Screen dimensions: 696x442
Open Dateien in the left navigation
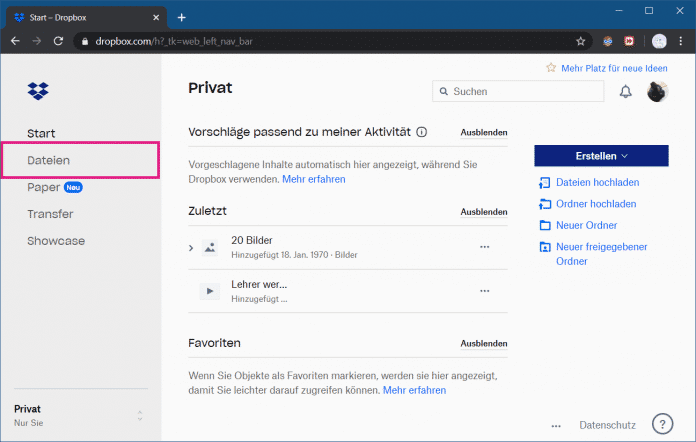[49, 160]
